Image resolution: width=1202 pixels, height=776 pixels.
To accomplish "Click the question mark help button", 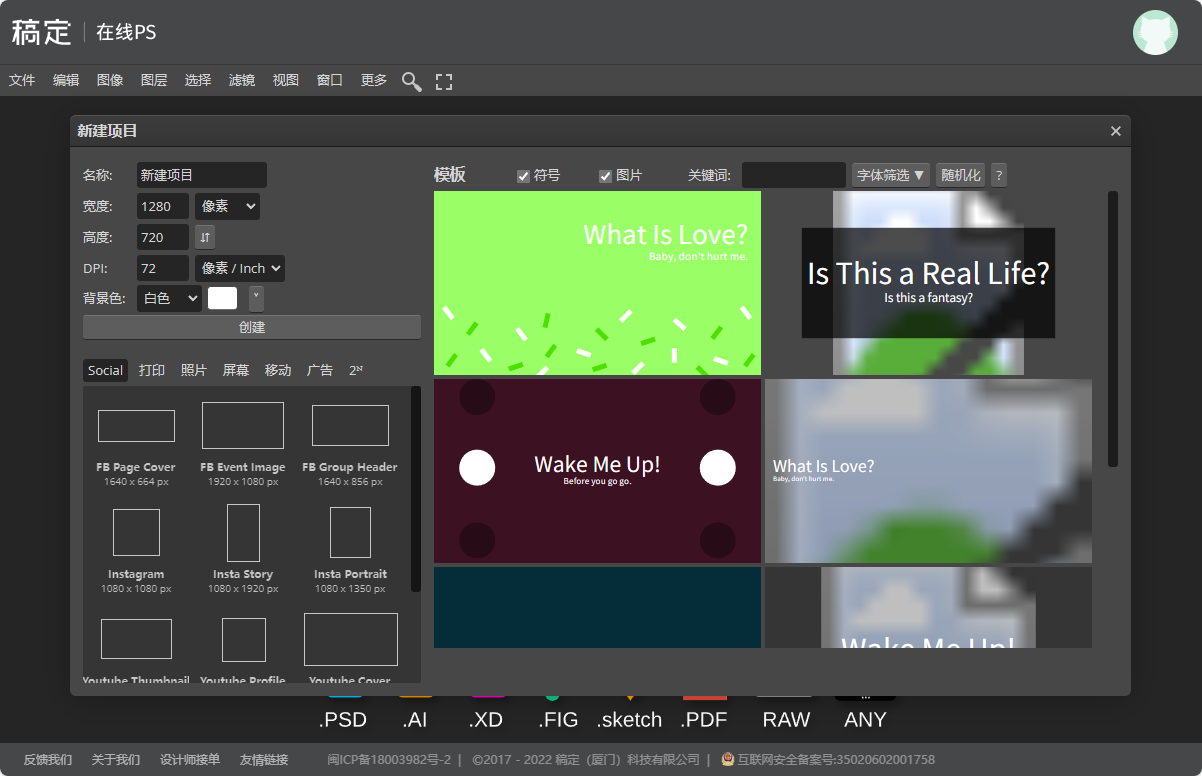I will click(x=998, y=175).
